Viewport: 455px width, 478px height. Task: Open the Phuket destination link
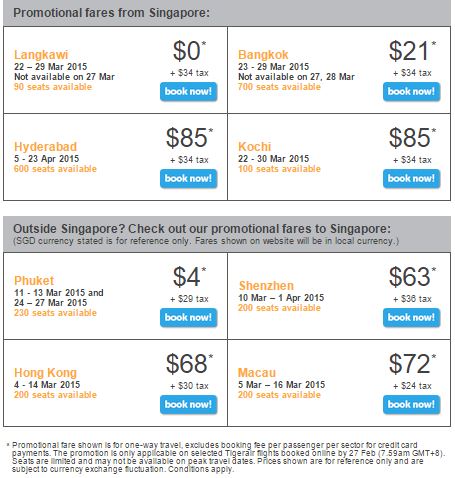34,280
